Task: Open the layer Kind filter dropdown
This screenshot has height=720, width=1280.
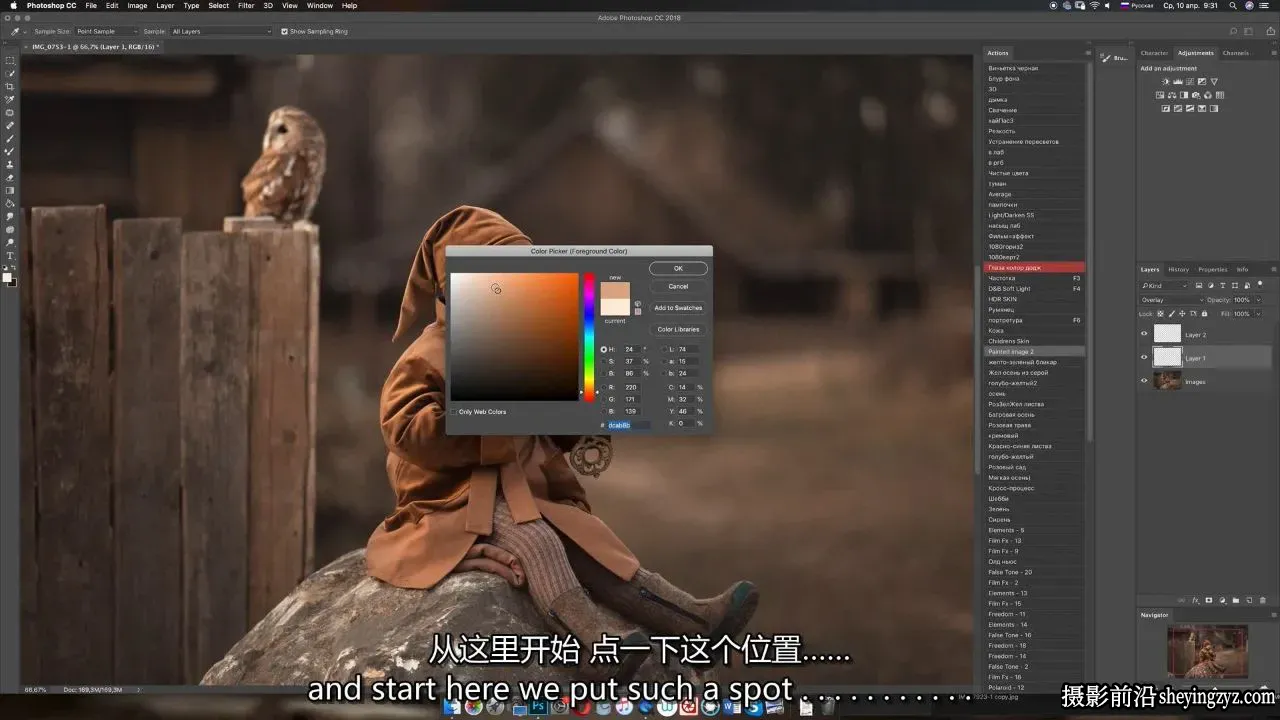Action: [x=1162, y=286]
